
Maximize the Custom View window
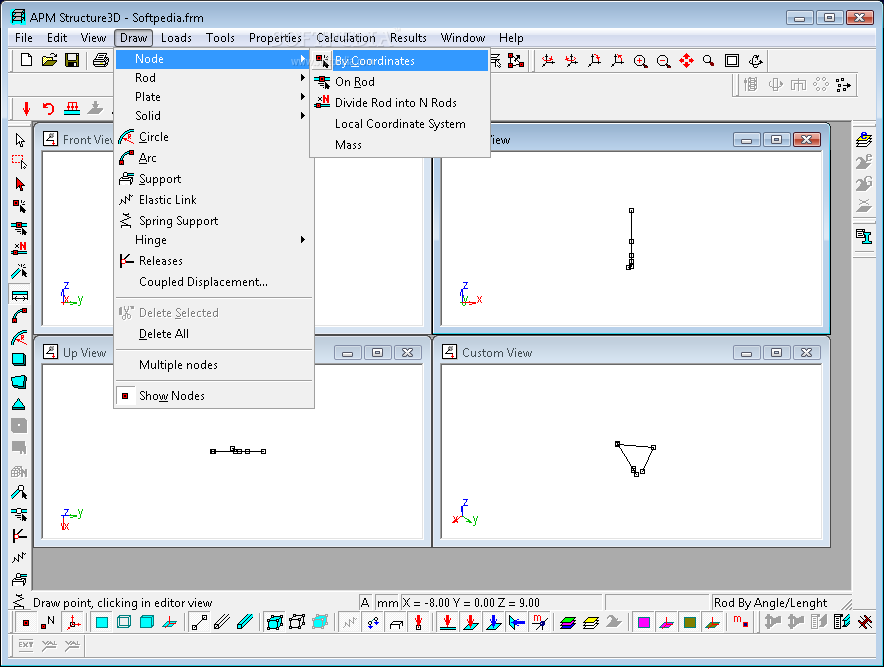pyautogui.click(x=776, y=353)
